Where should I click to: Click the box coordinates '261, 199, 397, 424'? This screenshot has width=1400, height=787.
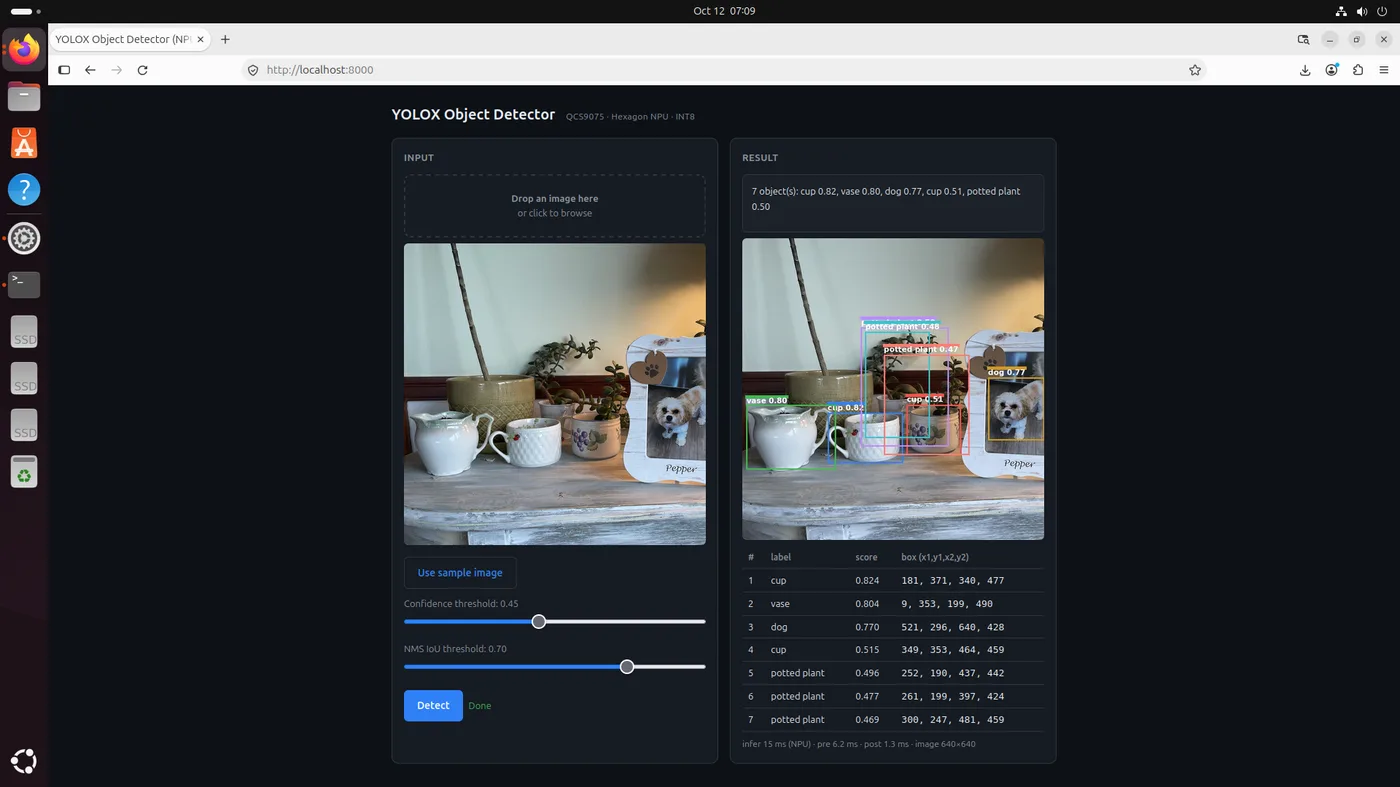coord(952,696)
